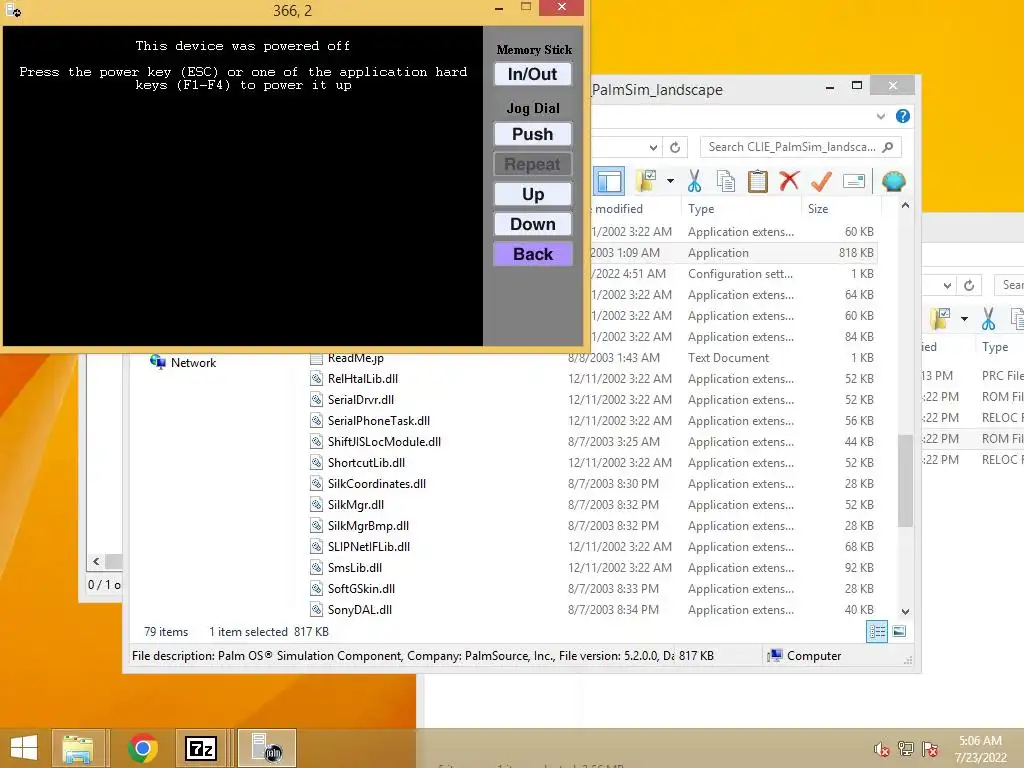Toggle the navigation pane layout icon
This screenshot has width=1024, height=768.
point(609,181)
